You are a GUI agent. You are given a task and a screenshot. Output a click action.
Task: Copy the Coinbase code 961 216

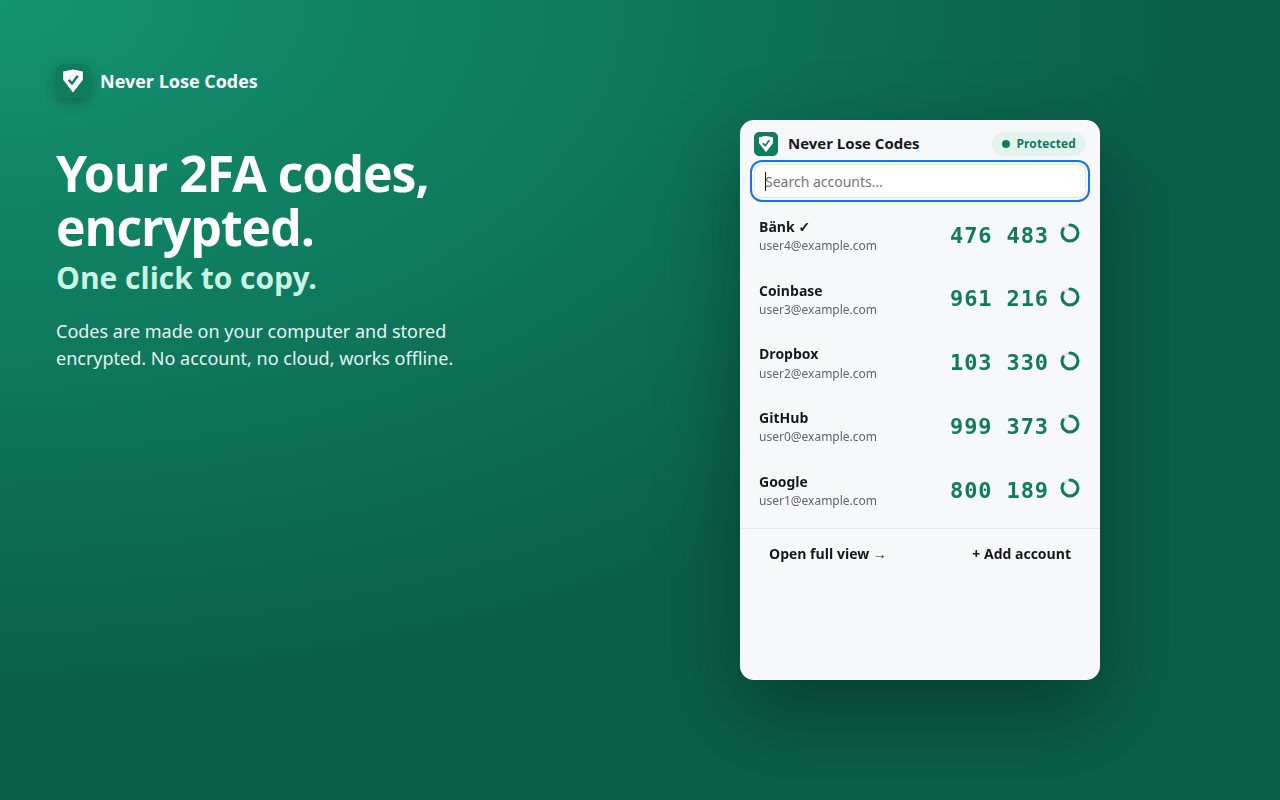click(999, 298)
